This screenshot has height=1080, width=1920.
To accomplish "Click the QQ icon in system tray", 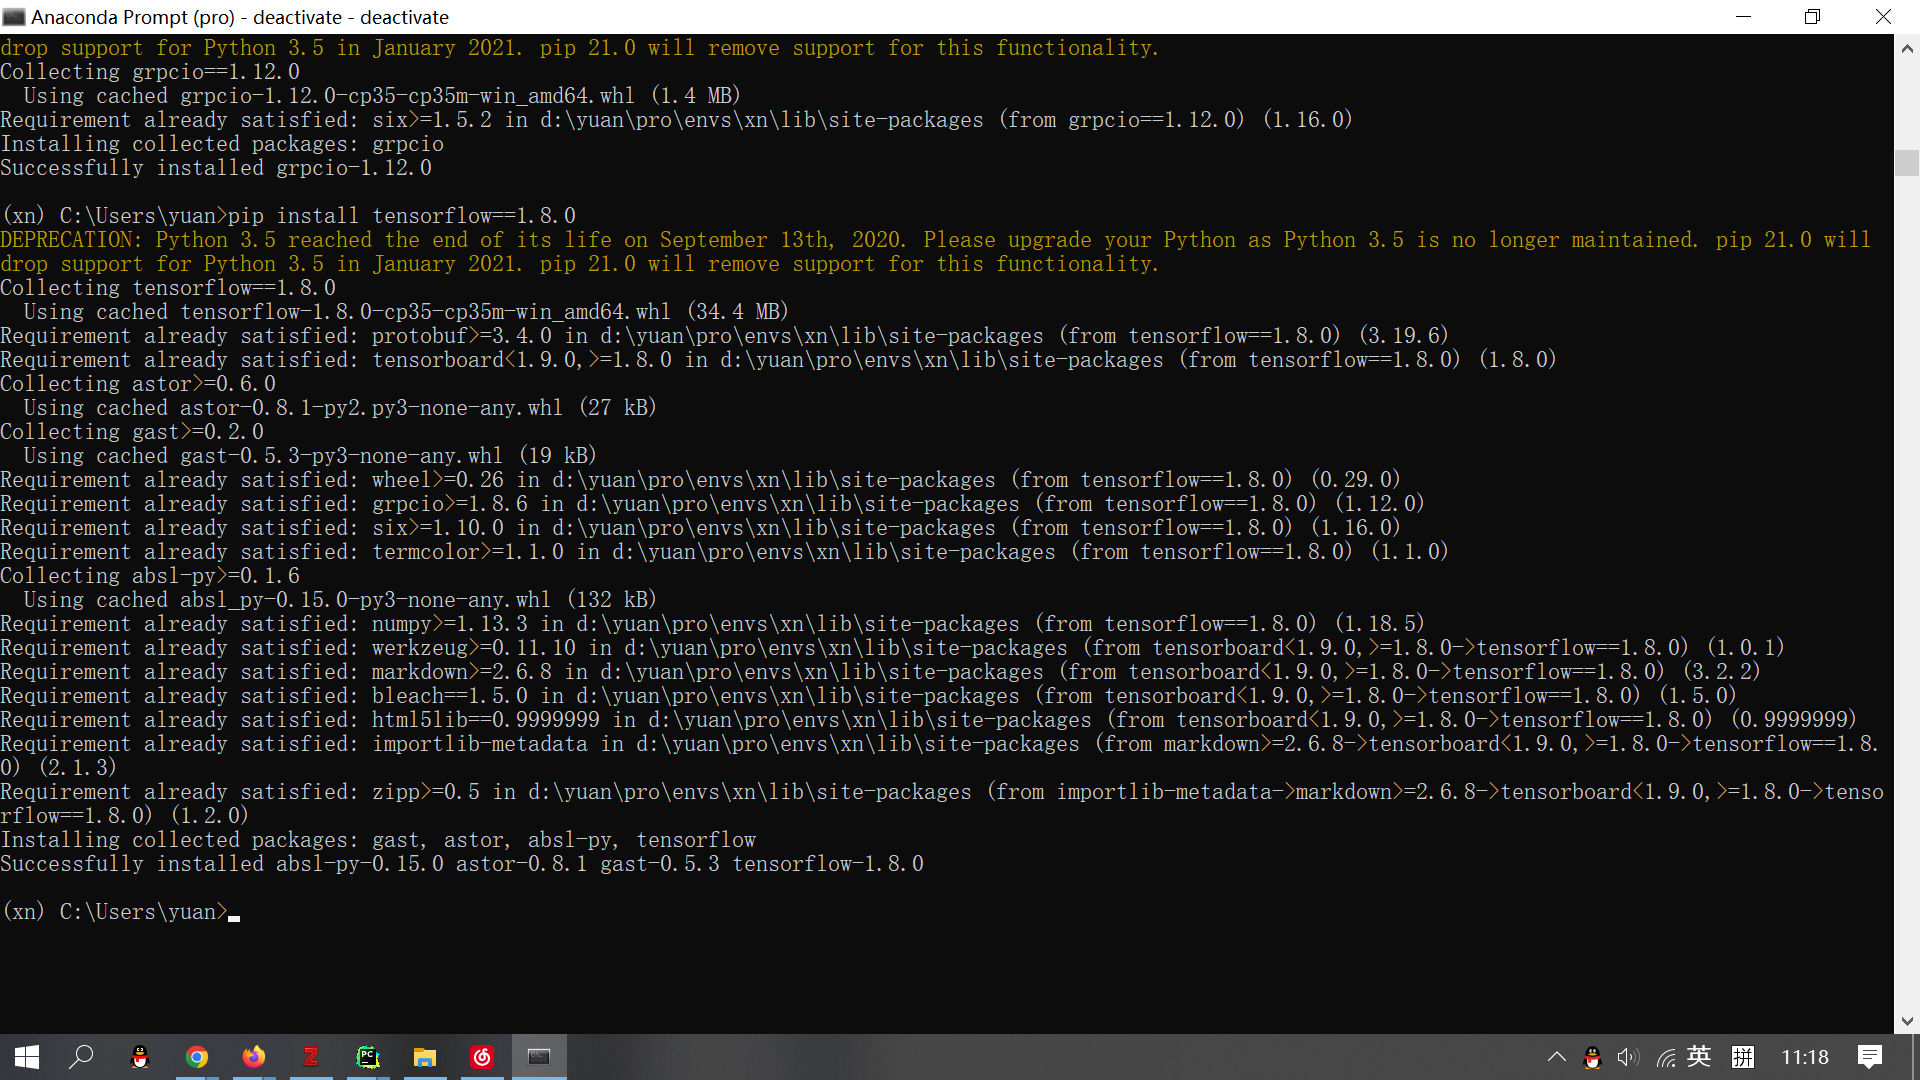I will point(1592,1057).
